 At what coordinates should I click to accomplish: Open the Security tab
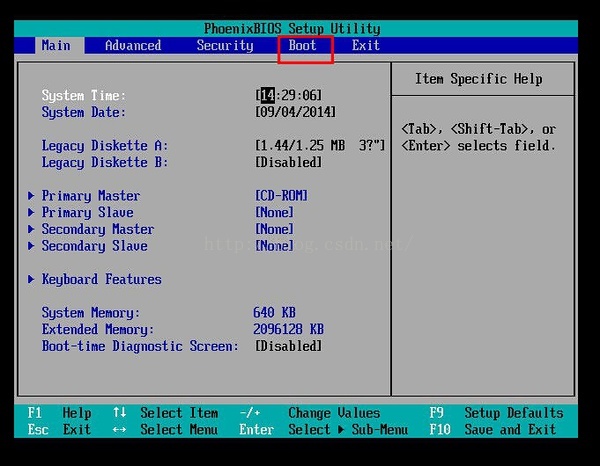[x=225, y=45]
